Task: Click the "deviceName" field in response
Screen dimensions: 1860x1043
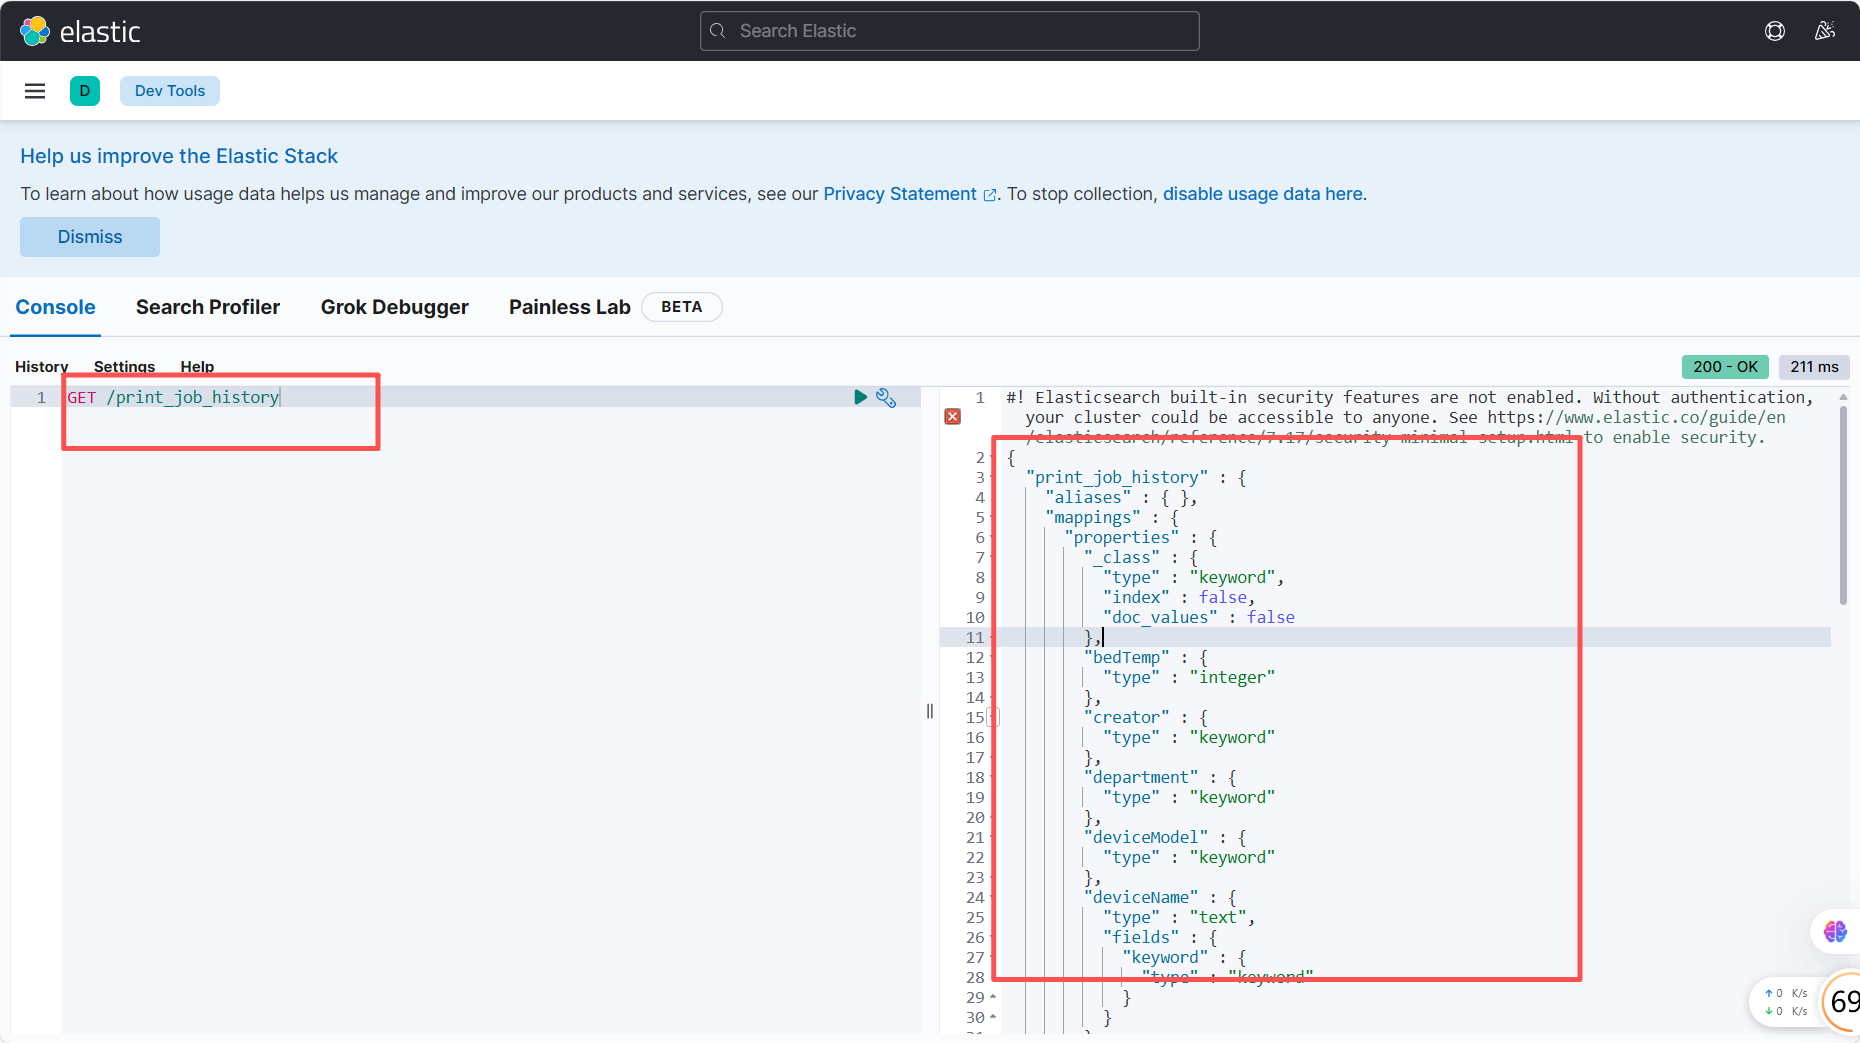Action: pyautogui.click(x=1140, y=897)
